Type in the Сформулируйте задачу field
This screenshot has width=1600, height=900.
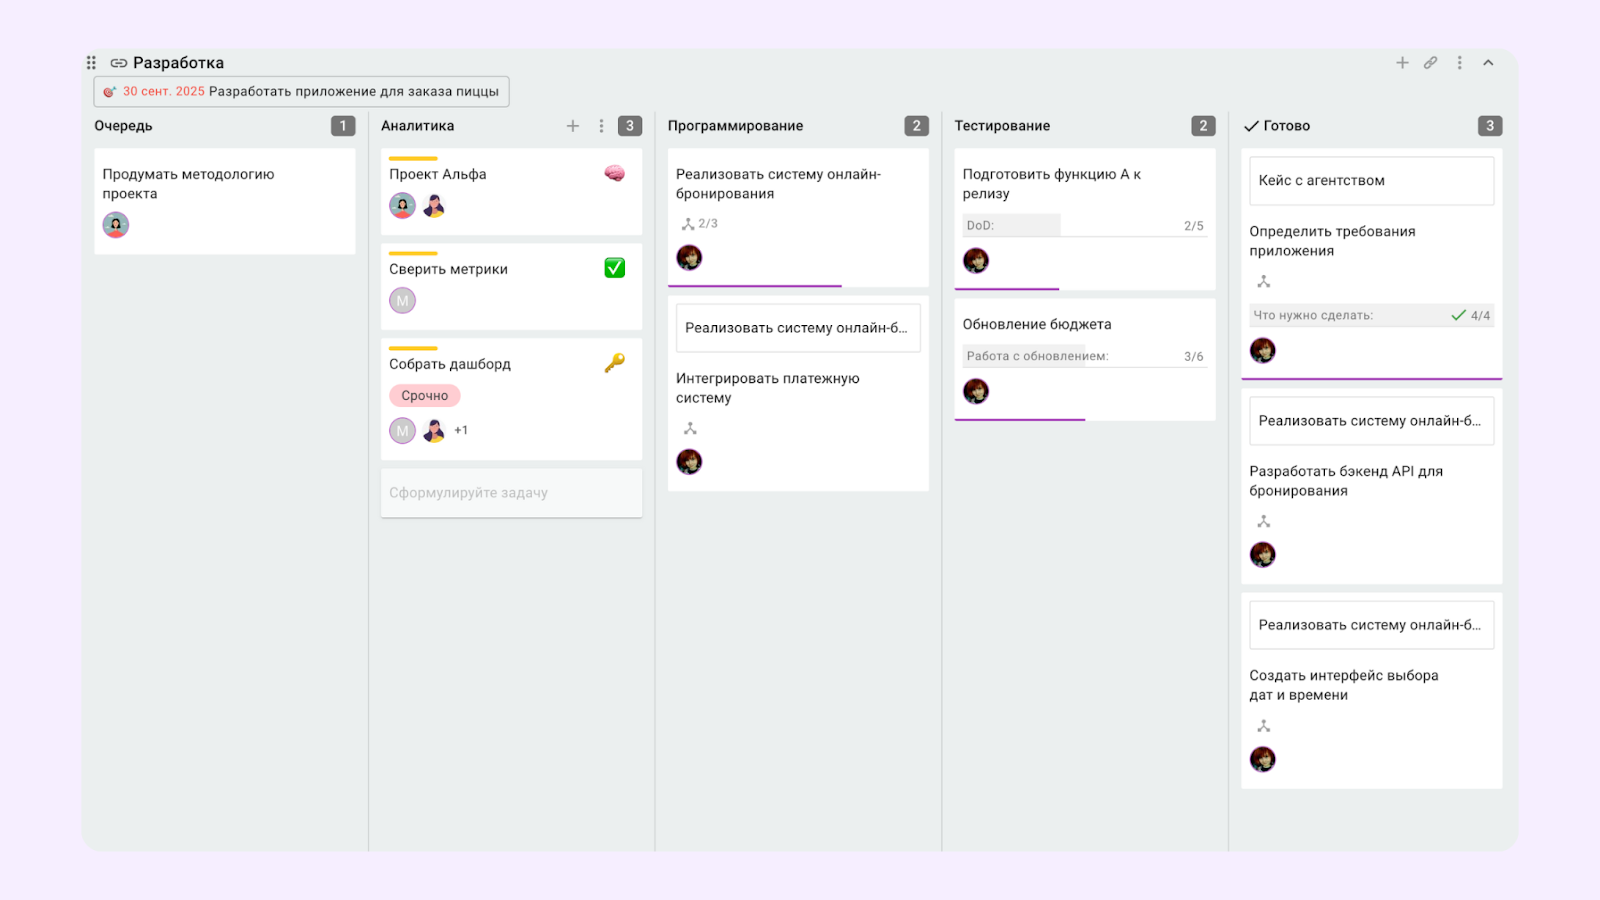(x=511, y=493)
